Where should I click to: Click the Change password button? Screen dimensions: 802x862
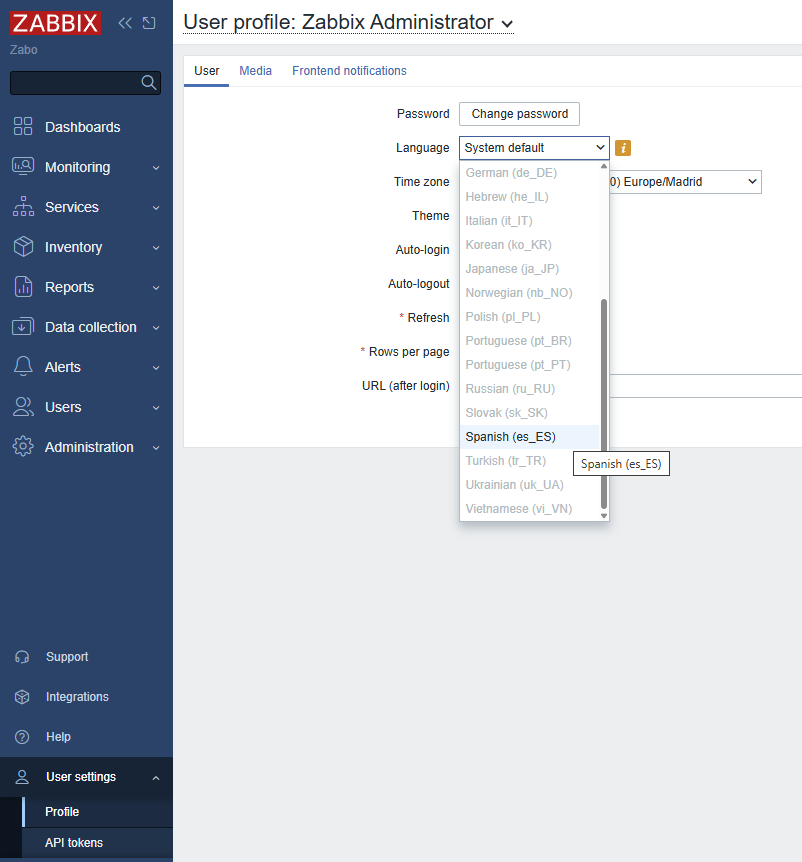tap(519, 113)
